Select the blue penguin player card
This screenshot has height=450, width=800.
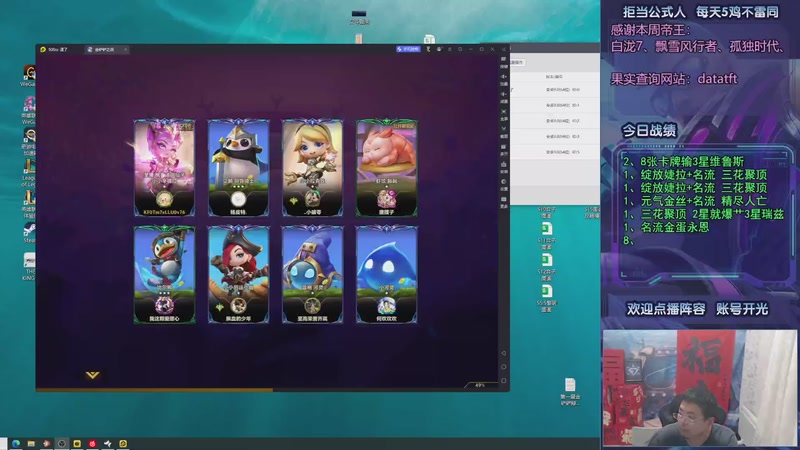click(x=164, y=274)
